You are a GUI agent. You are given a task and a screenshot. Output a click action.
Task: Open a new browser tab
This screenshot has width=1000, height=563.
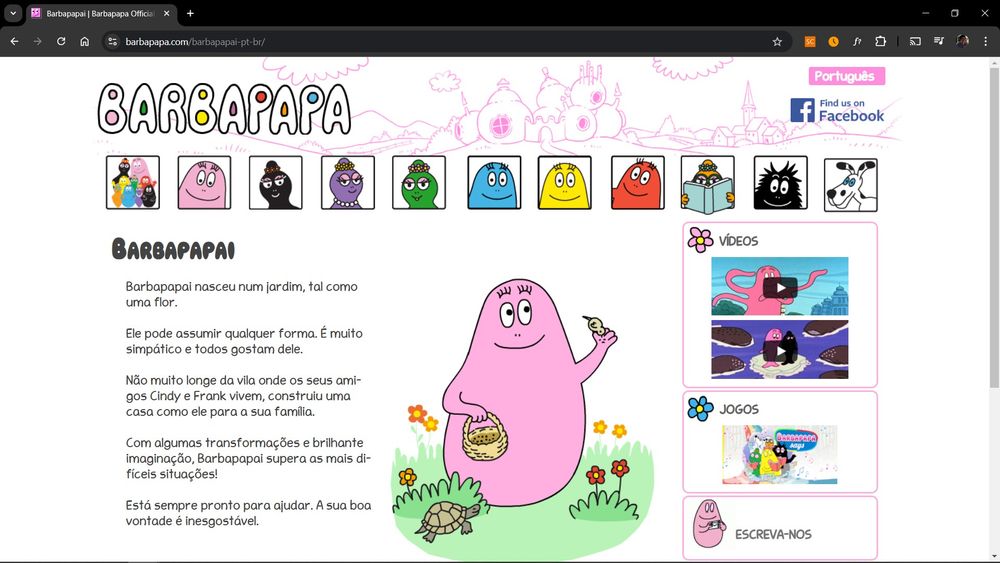pyautogui.click(x=190, y=13)
